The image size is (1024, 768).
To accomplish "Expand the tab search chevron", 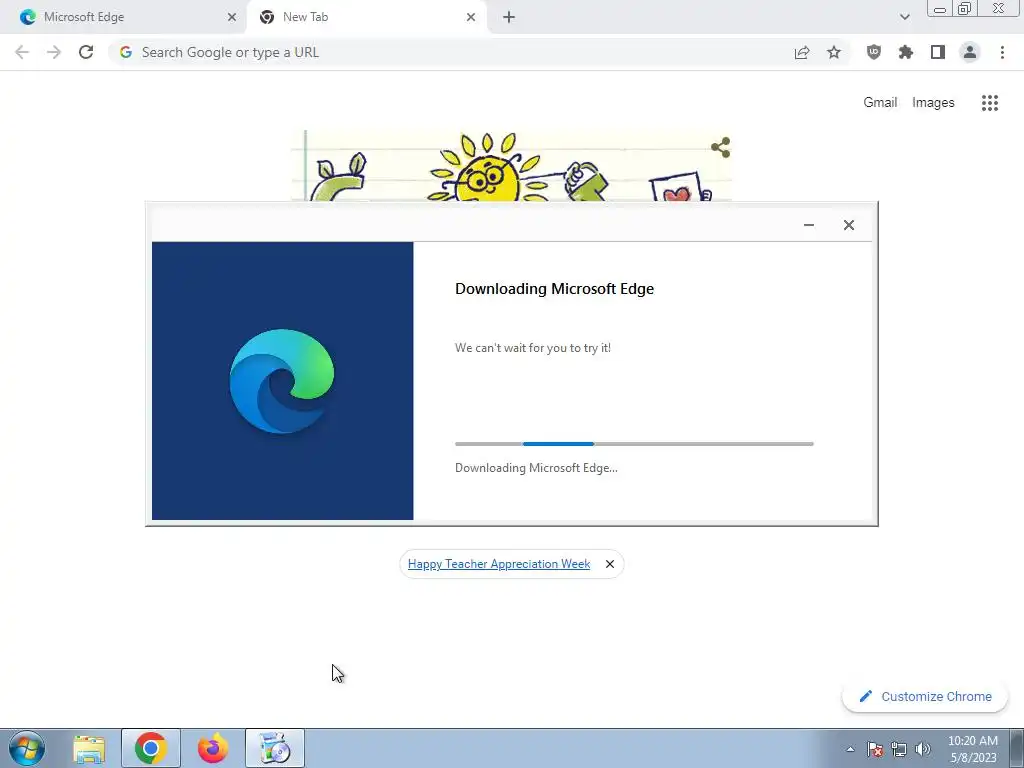I will (x=904, y=17).
